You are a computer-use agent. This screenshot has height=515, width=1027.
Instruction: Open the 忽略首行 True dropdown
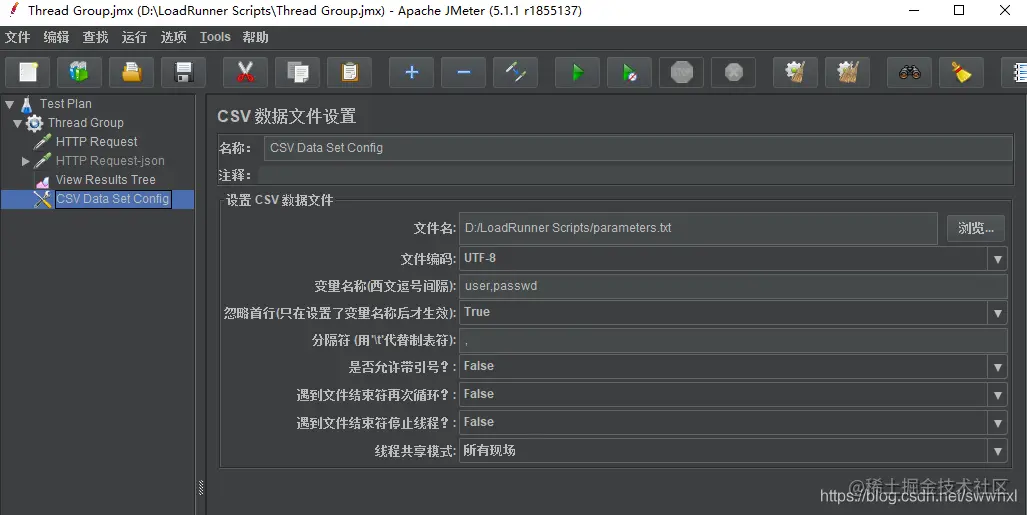point(998,313)
